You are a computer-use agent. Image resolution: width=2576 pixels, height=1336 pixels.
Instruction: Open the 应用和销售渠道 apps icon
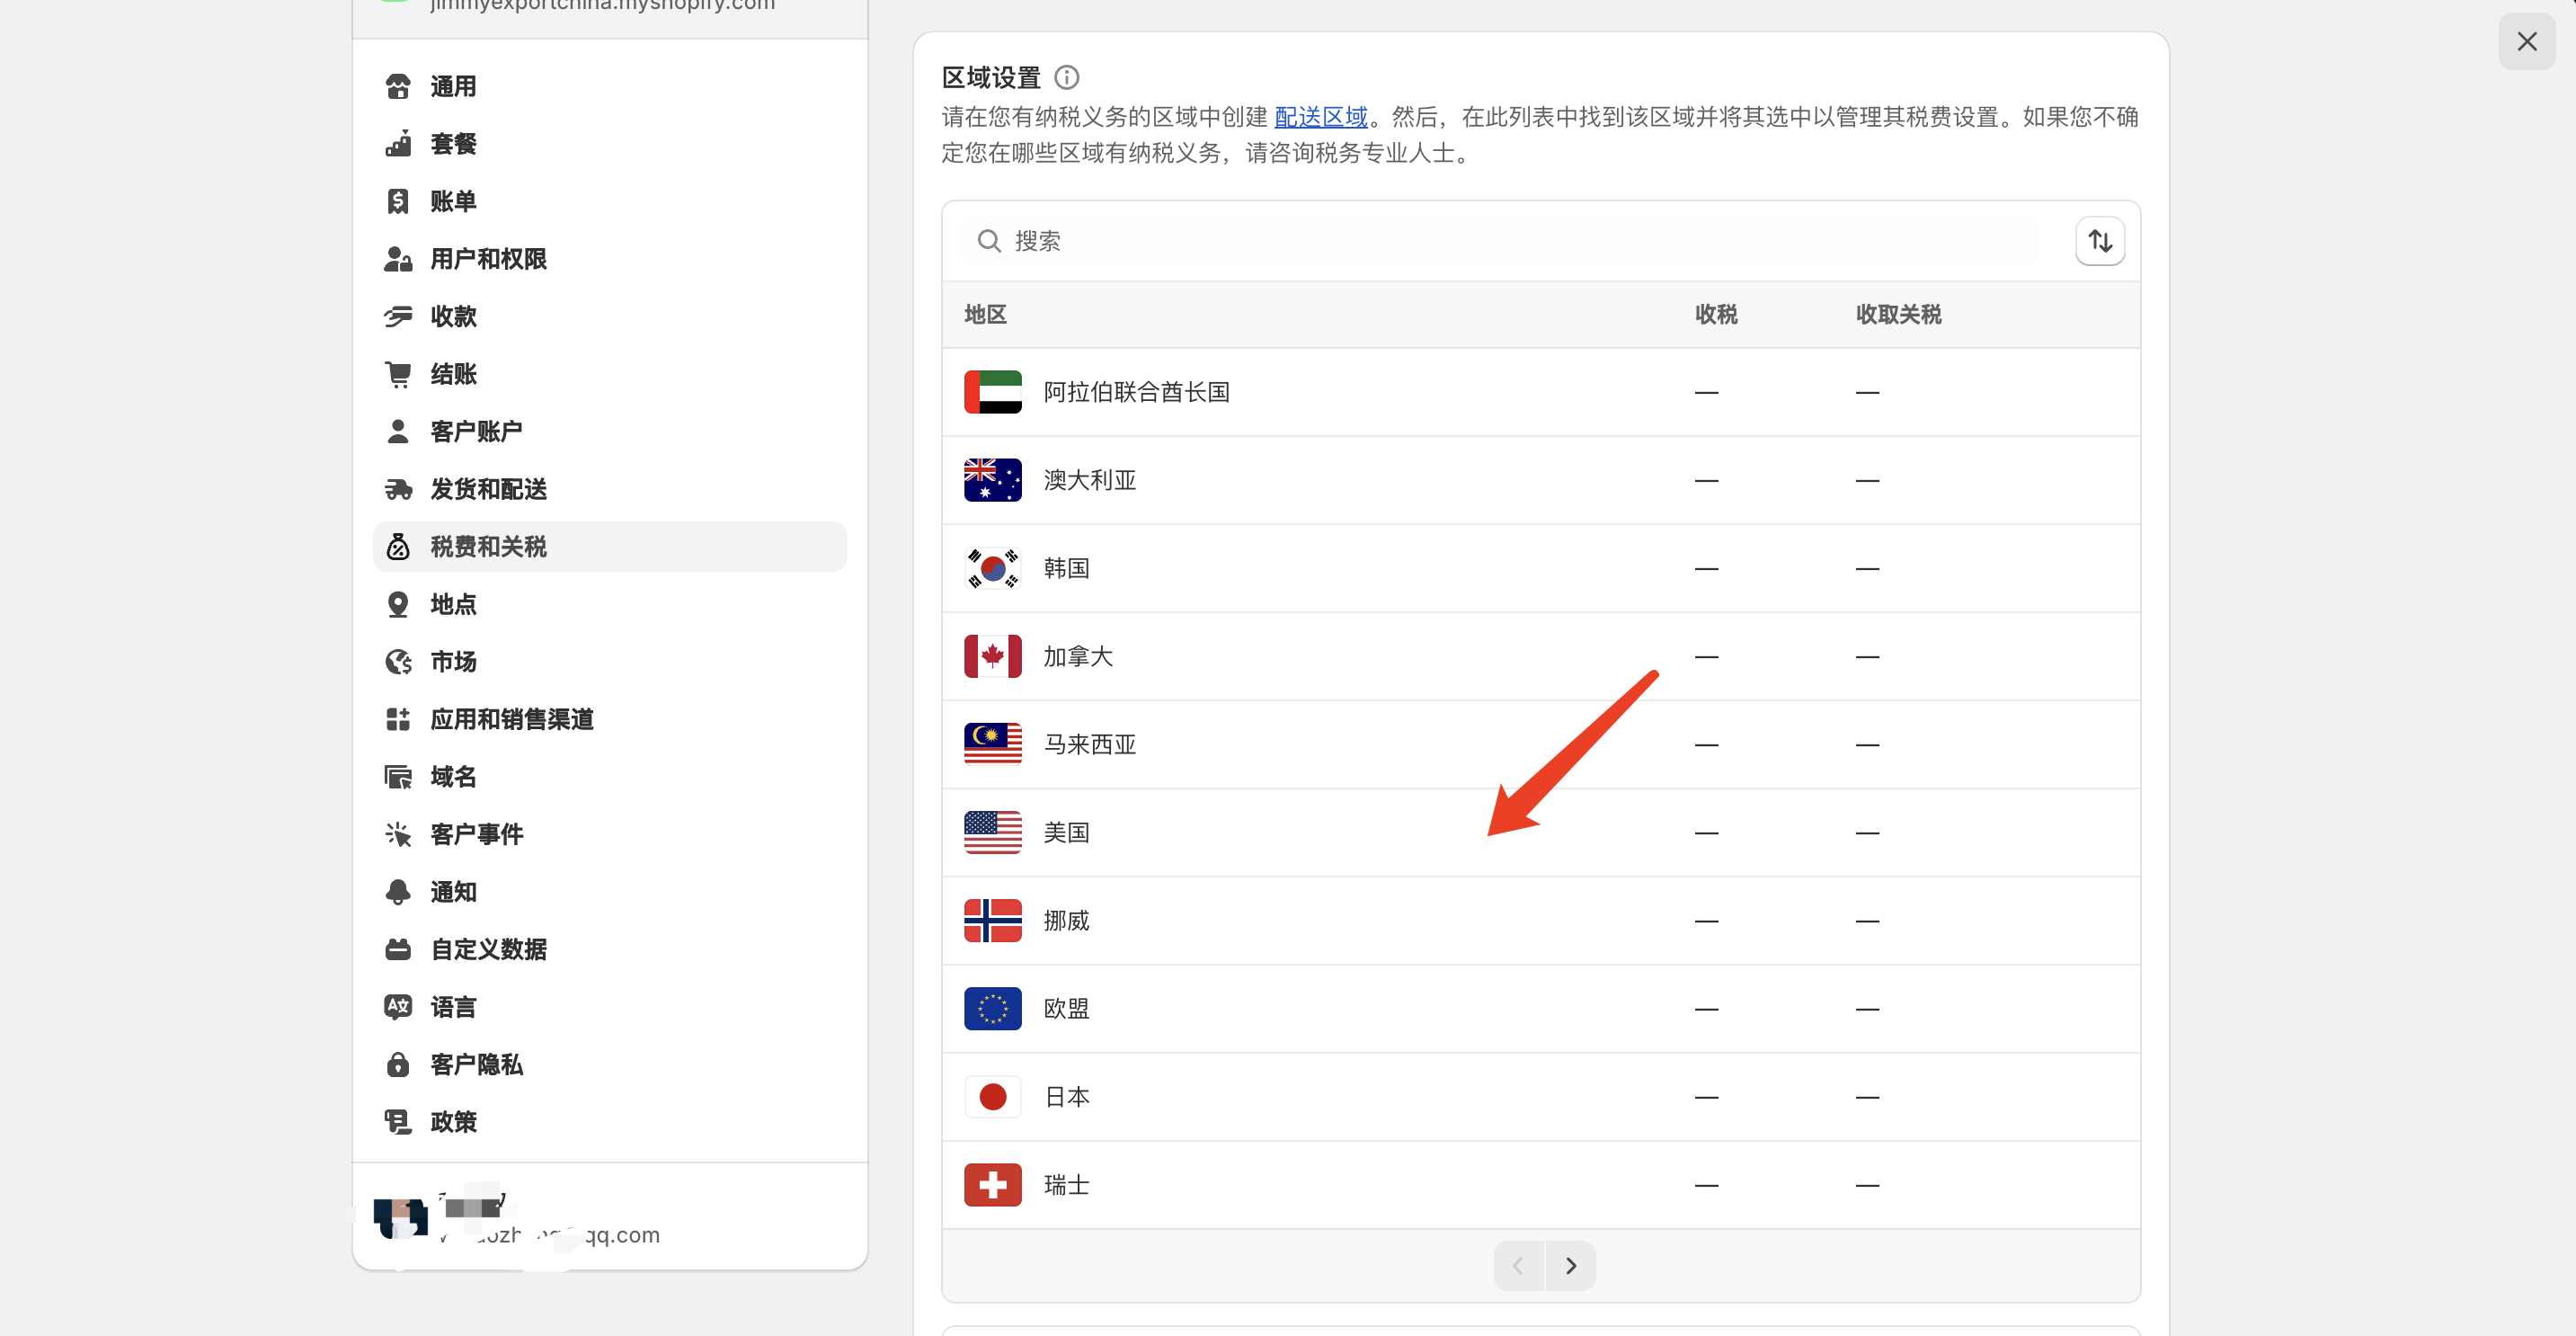[398, 719]
